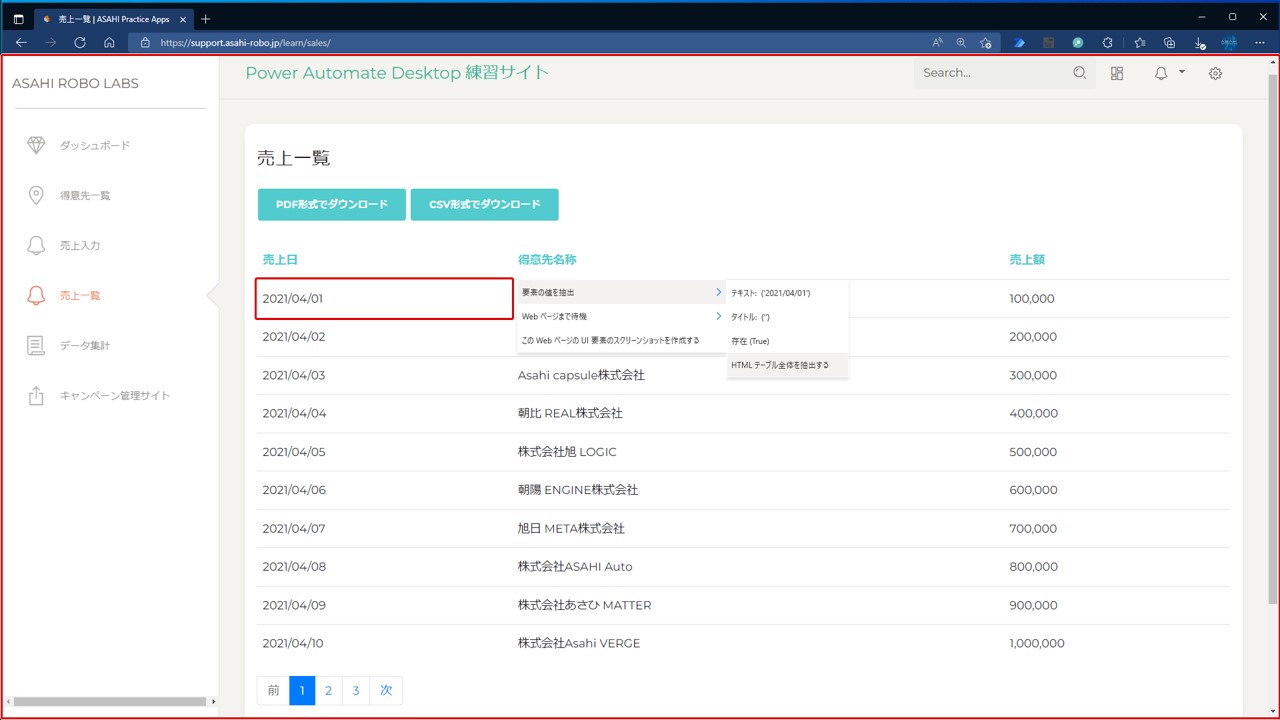Select タイトル: ('') submenu entry
Viewport: 1280px width, 720px height.
tap(787, 317)
